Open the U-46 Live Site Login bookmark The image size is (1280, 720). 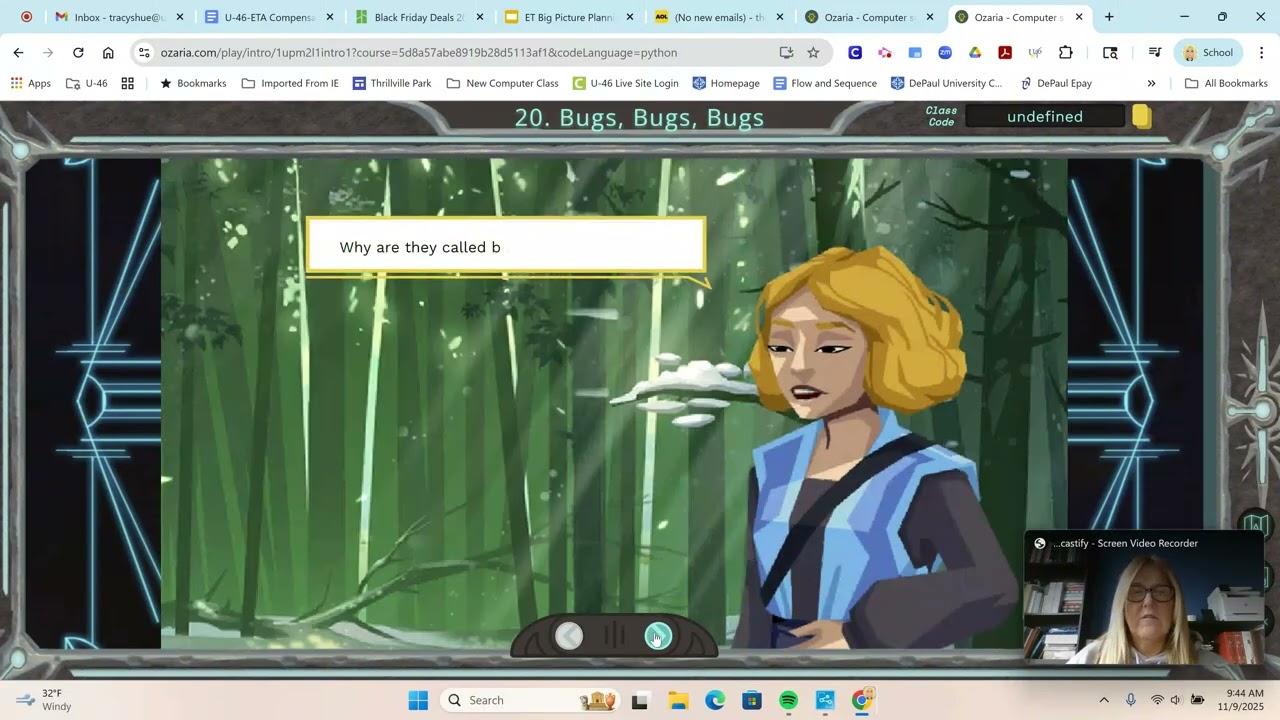click(x=625, y=83)
